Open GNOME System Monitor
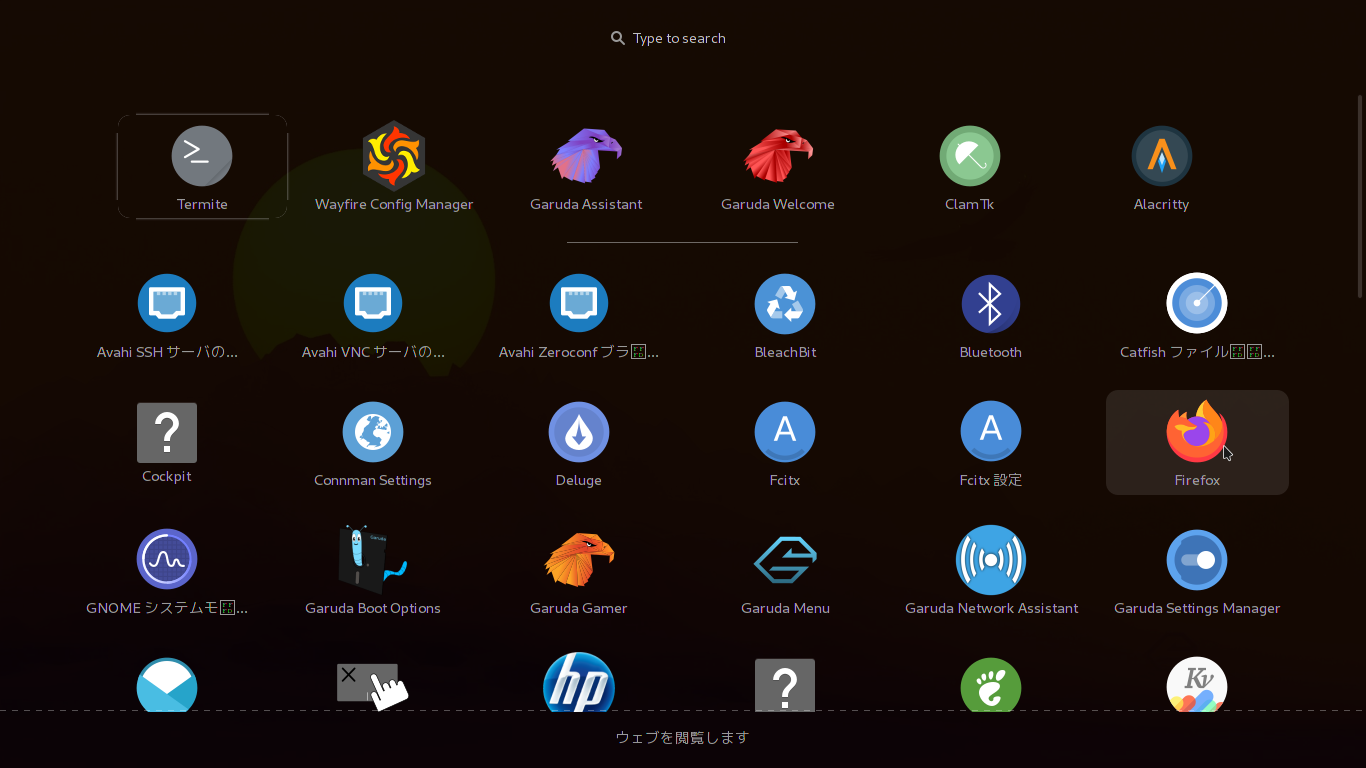This screenshot has height=768, width=1366. point(167,570)
